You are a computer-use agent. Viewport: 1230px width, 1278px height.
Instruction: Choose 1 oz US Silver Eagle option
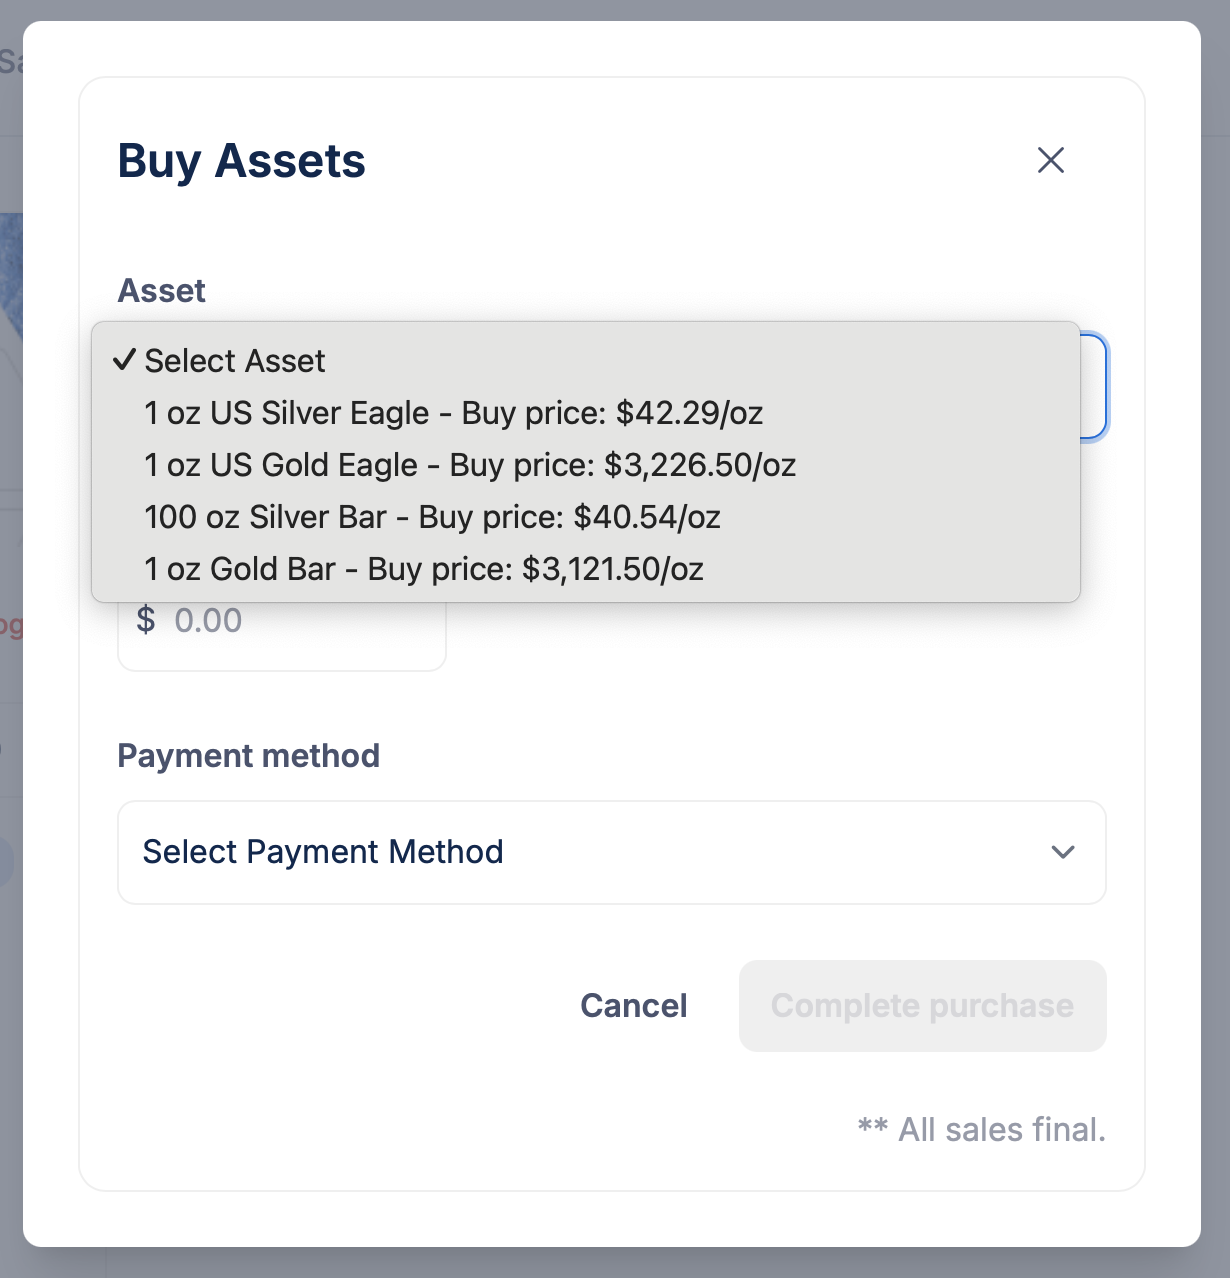click(585, 413)
